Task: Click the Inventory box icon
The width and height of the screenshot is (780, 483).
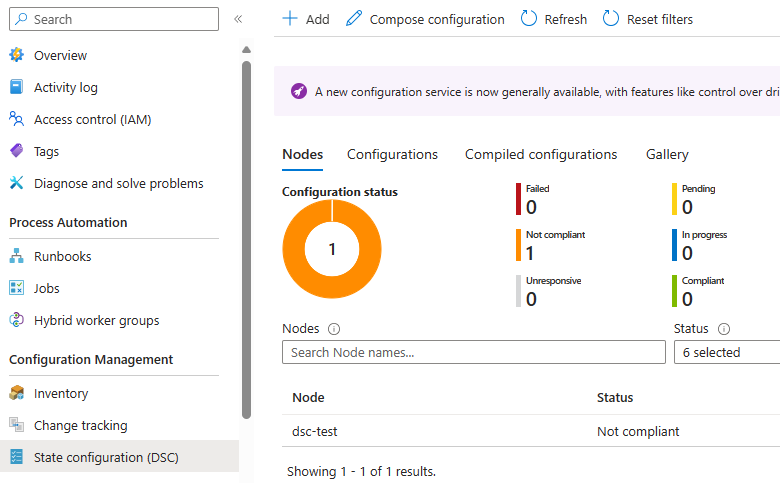Action: [x=16, y=393]
